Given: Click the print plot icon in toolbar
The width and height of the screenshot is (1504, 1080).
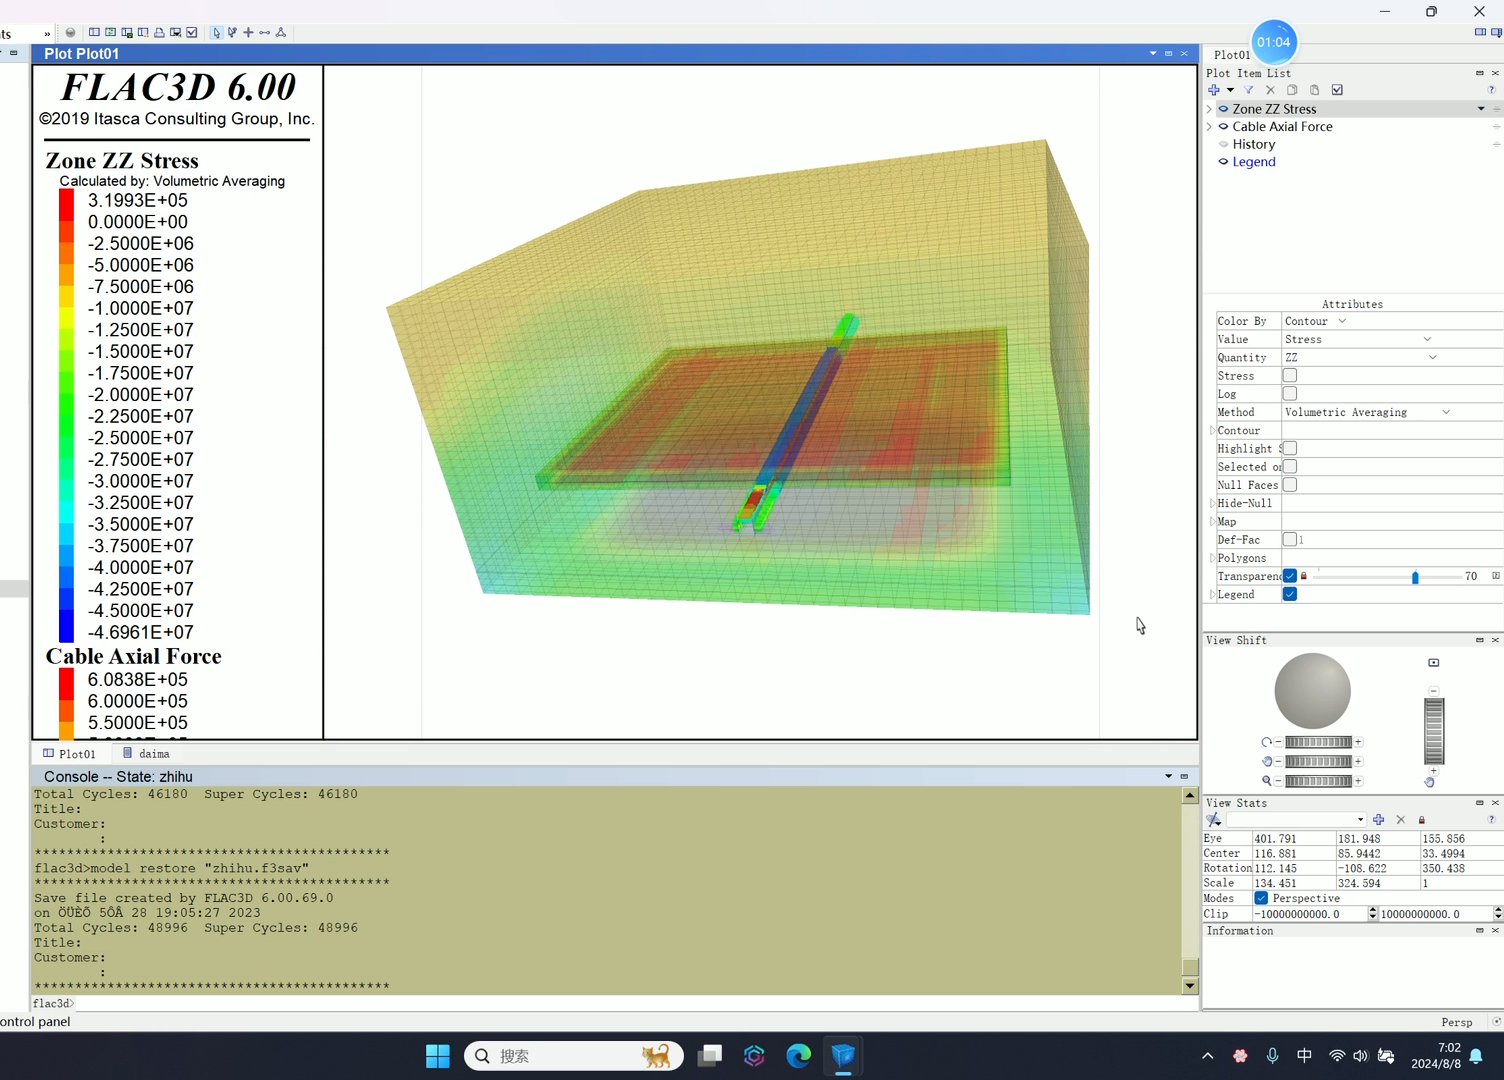Looking at the screenshot, I should coord(159,33).
